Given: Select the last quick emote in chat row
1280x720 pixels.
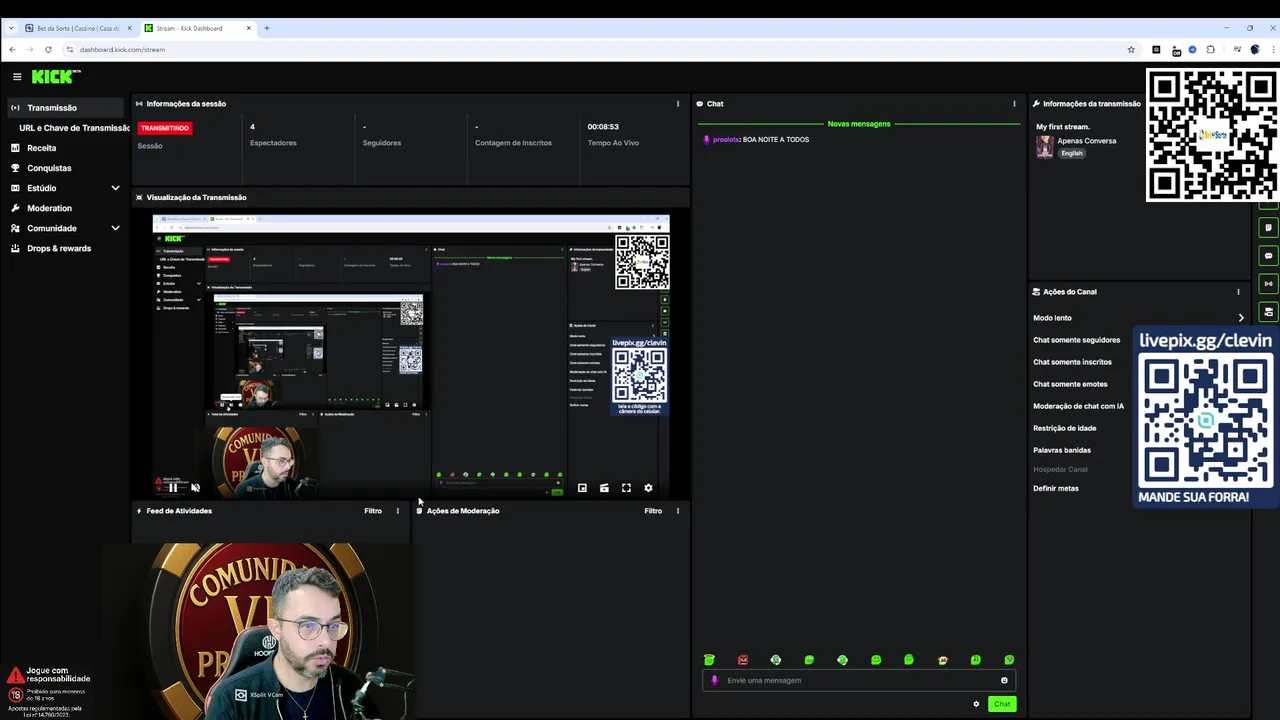Looking at the screenshot, I should pyautogui.click(x=1009, y=660).
